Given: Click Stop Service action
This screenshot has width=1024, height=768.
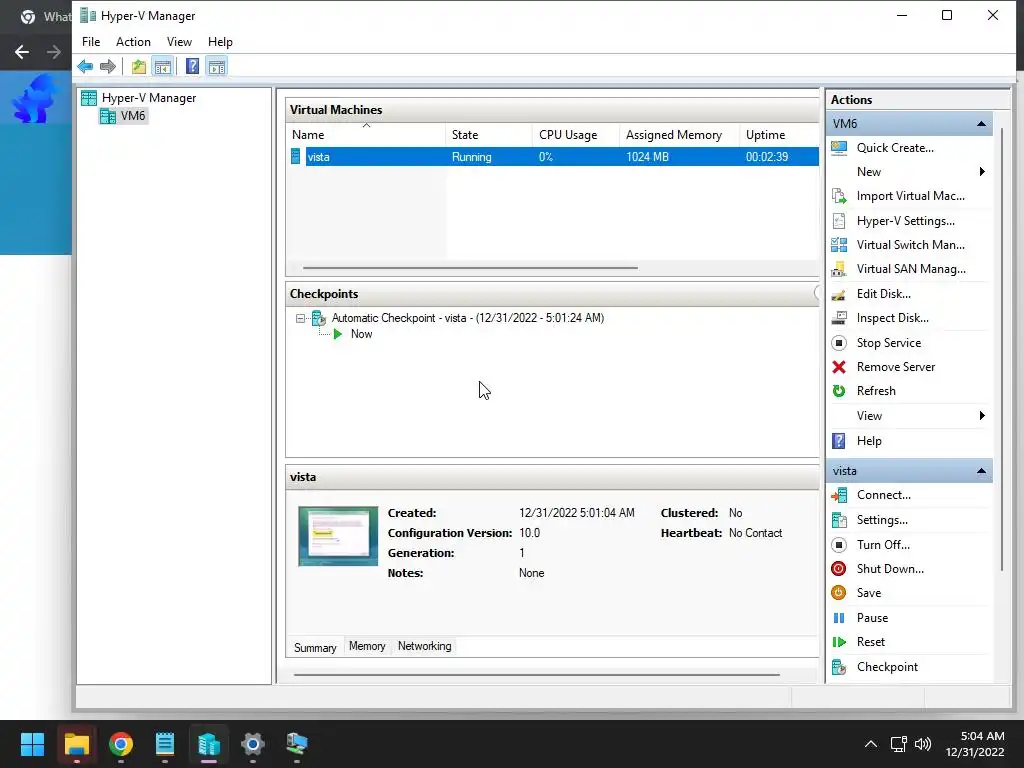Looking at the screenshot, I should [888, 343].
